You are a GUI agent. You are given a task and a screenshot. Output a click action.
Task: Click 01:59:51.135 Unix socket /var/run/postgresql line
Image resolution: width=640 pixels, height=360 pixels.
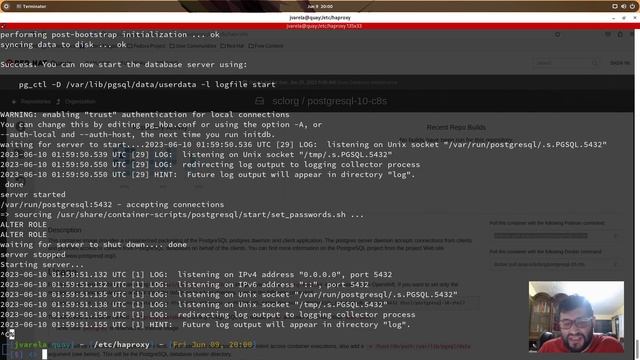pos(229,295)
